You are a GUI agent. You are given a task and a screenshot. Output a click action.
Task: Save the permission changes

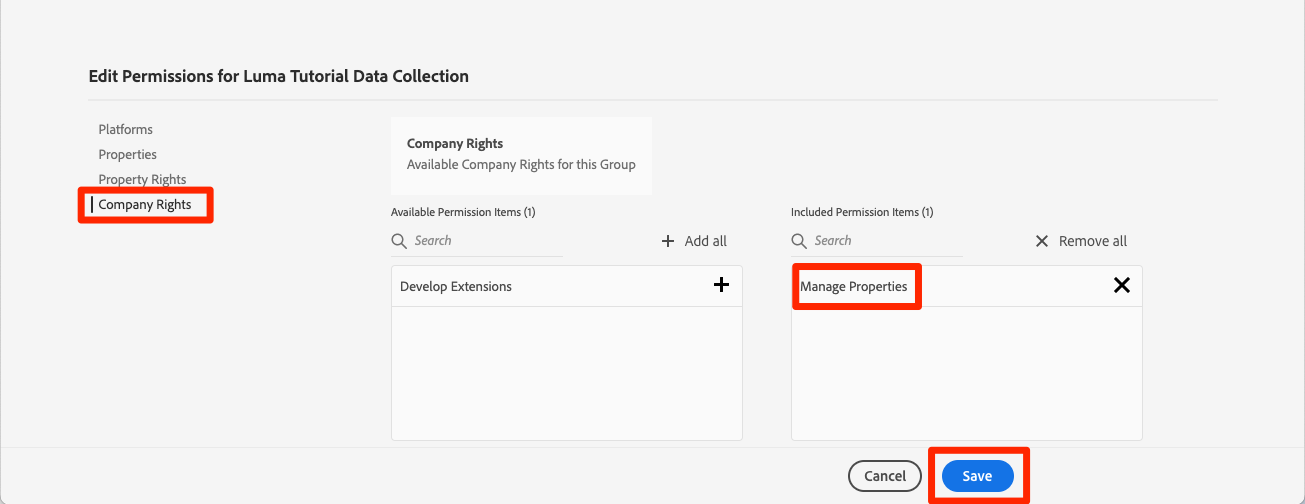(977, 477)
